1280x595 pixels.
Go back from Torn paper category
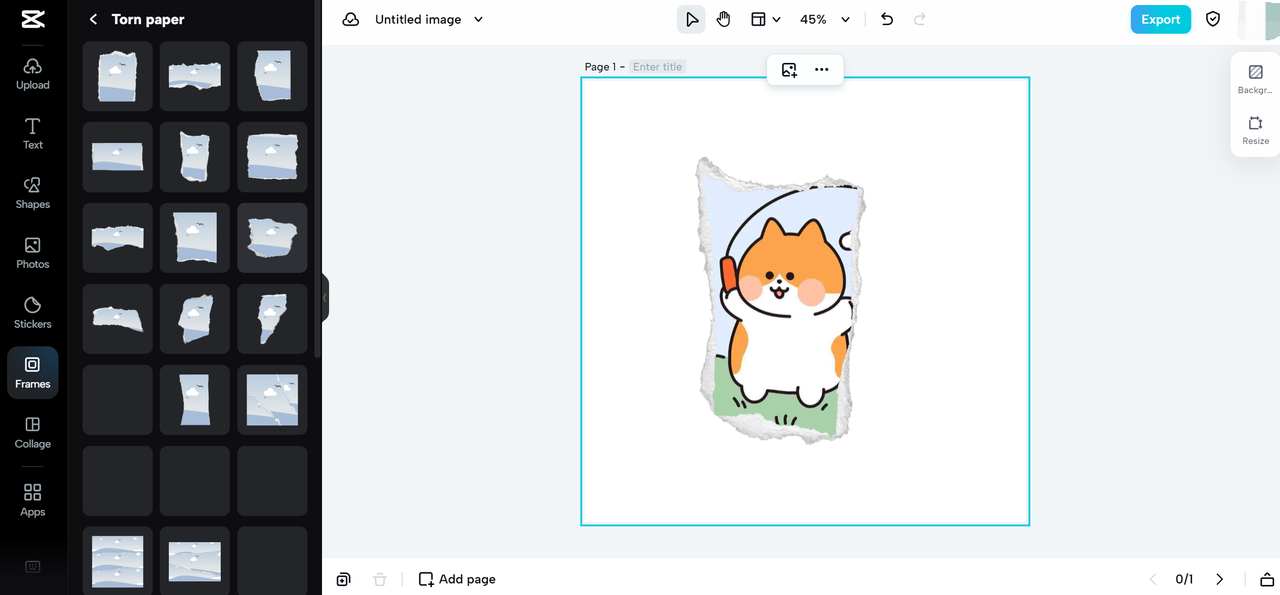tap(93, 19)
